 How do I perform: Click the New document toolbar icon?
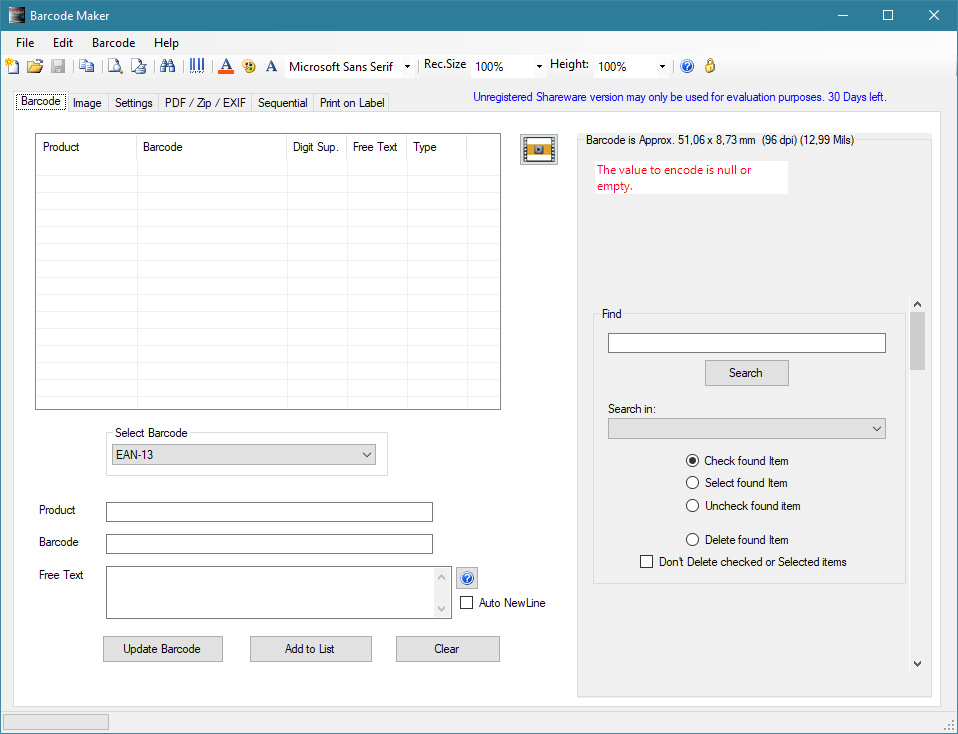coord(12,66)
